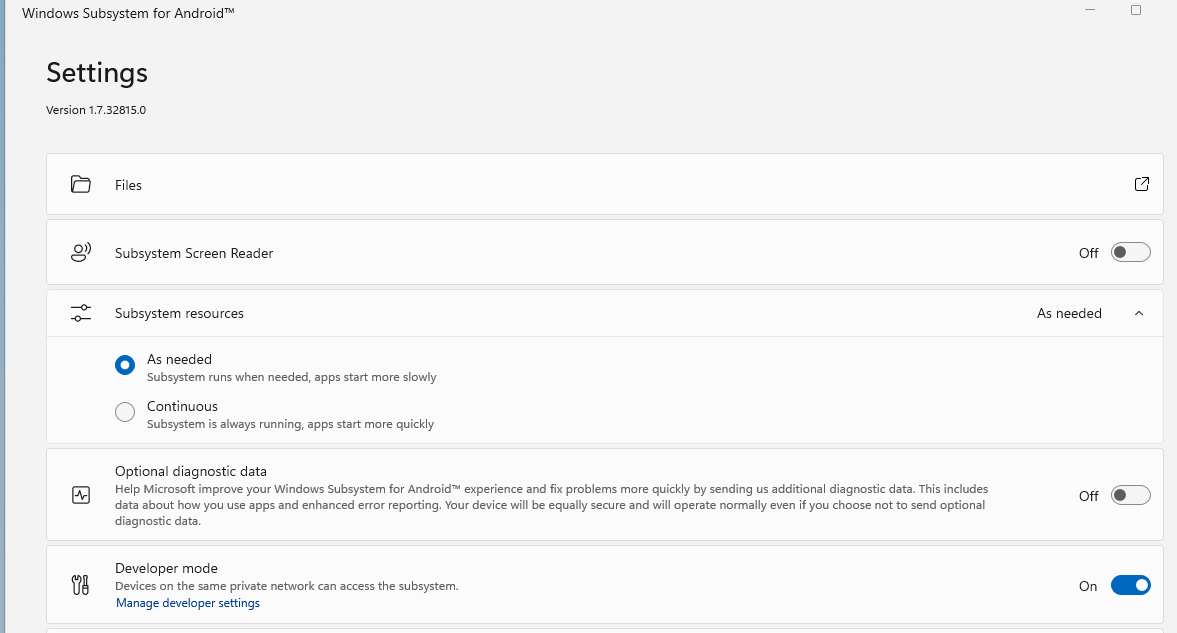Enable the Optional diagnostic data switch
Screen dimensions: 1177x633
[x=1130, y=496]
